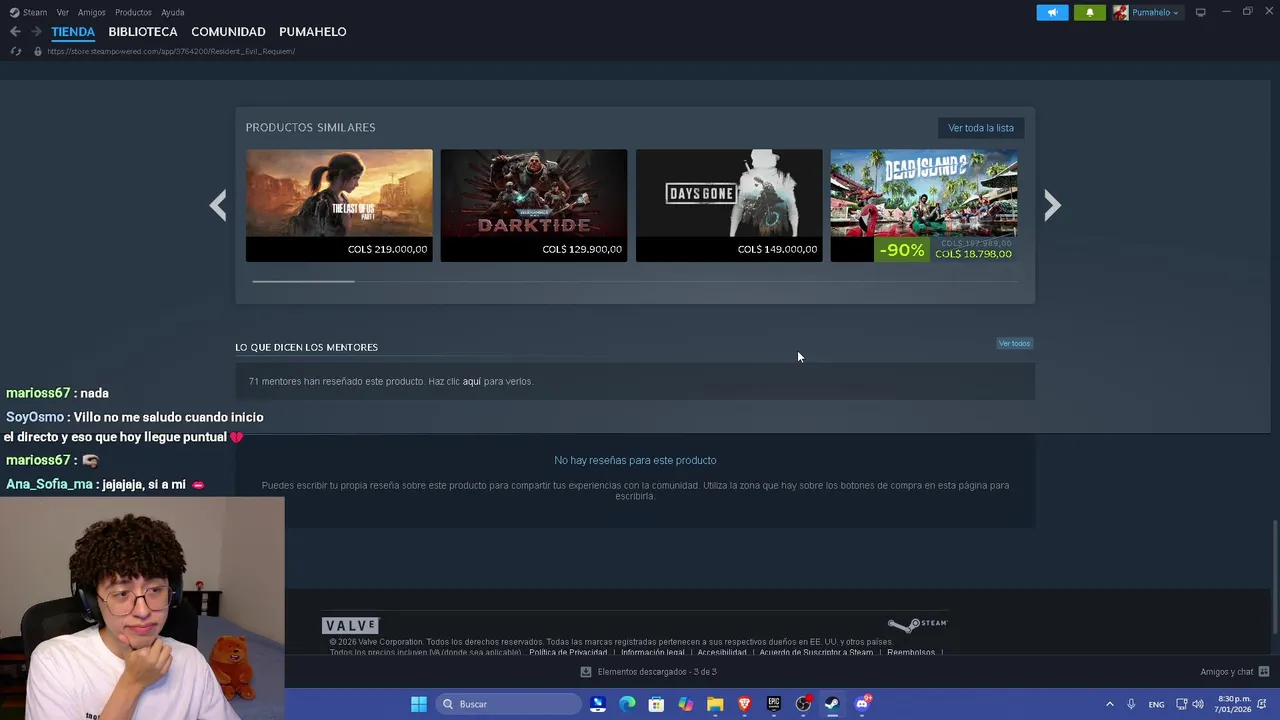Click Ver todos for mentors
Screen dimensions: 1280x720
tap(1014, 343)
